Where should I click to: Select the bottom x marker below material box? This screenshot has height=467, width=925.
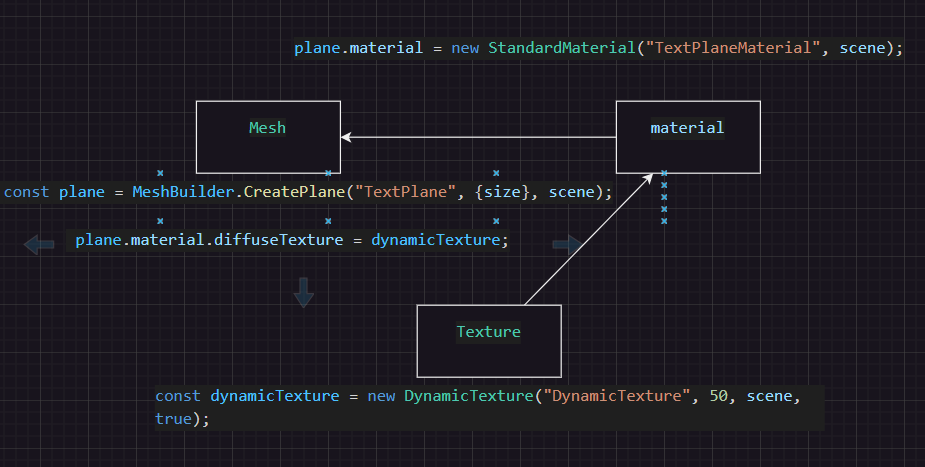[664, 221]
